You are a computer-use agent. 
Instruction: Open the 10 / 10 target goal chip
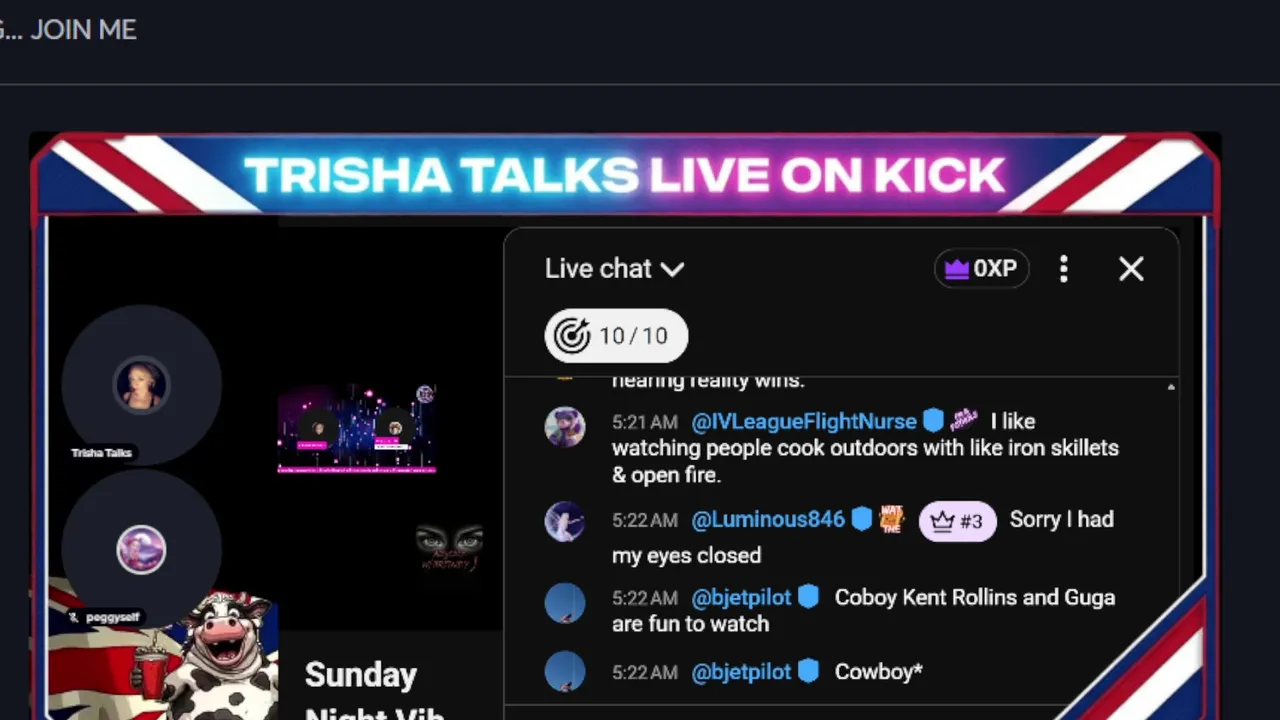tap(616, 336)
